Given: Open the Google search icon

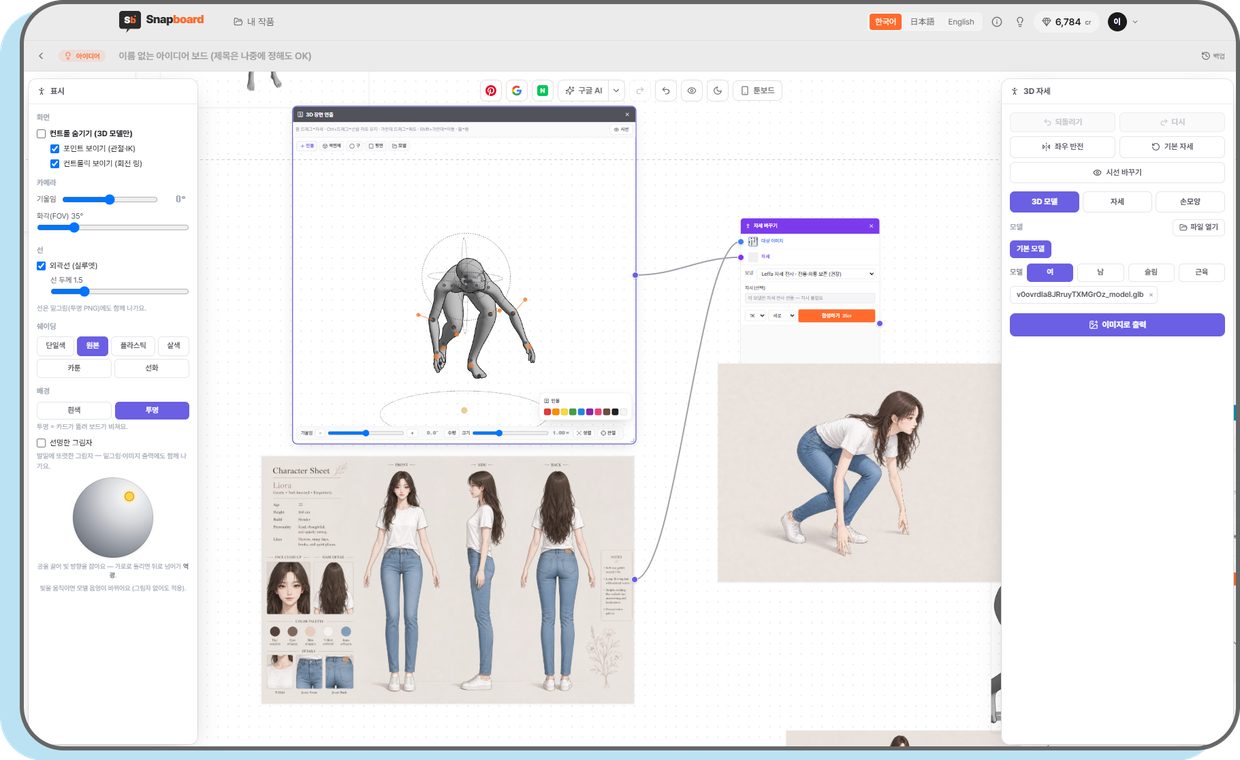Looking at the screenshot, I should click(x=517, y=90).
